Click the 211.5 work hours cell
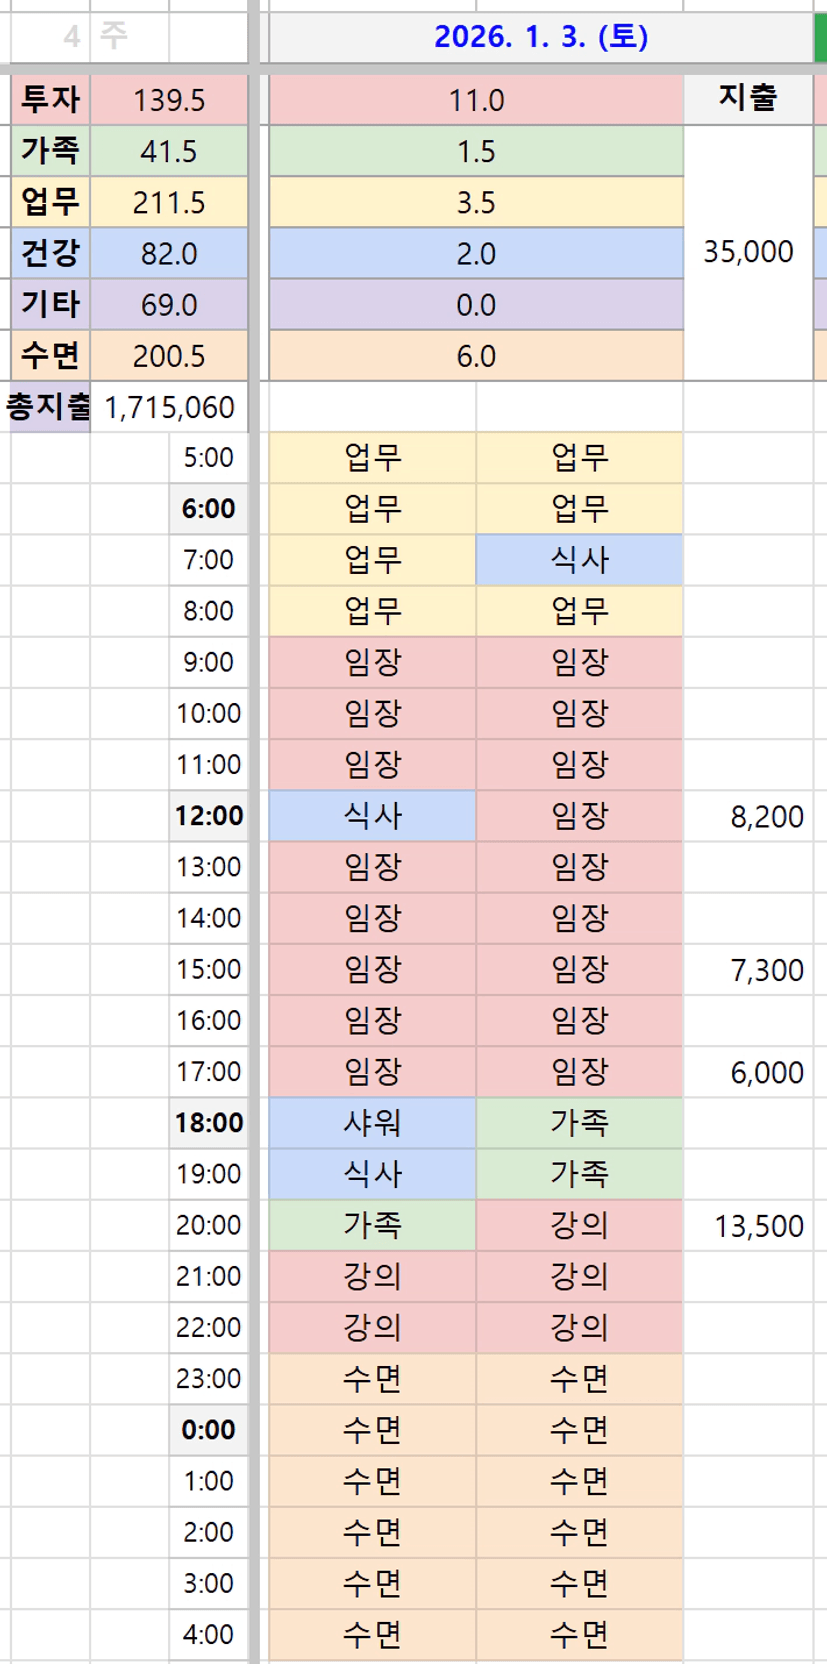Viewport: 827px width, 1664px height. click(x=168, y=203)
